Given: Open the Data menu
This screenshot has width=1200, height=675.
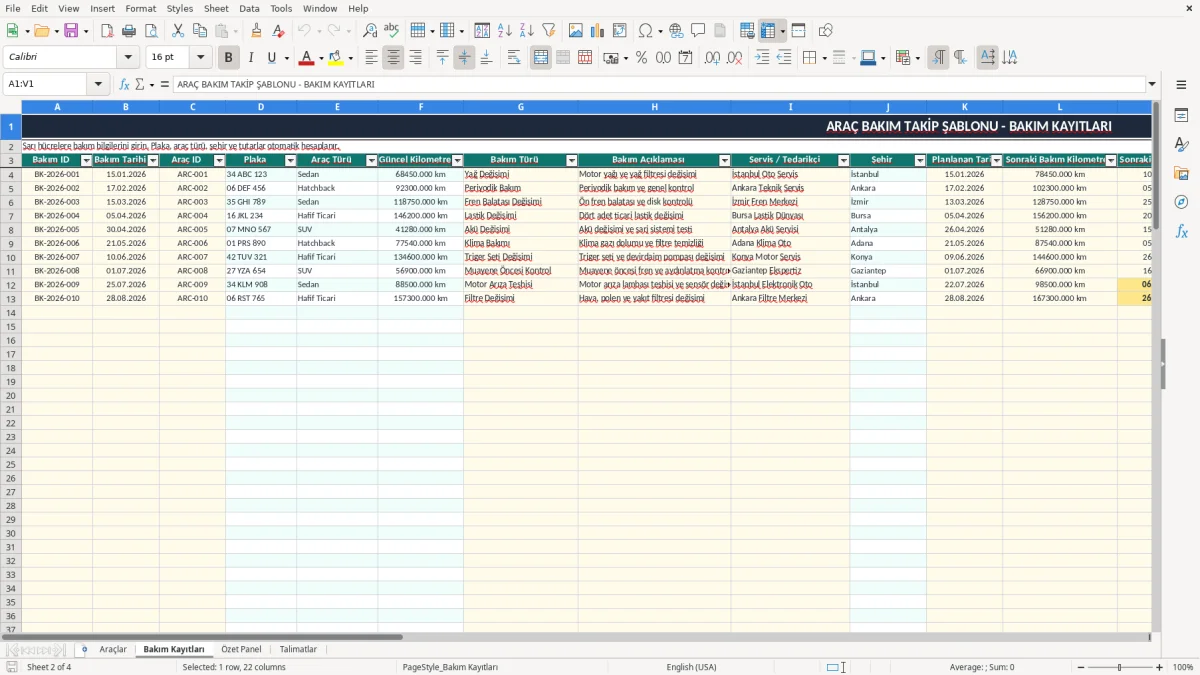Looking at the screenshot, I should tap(249, 8).
